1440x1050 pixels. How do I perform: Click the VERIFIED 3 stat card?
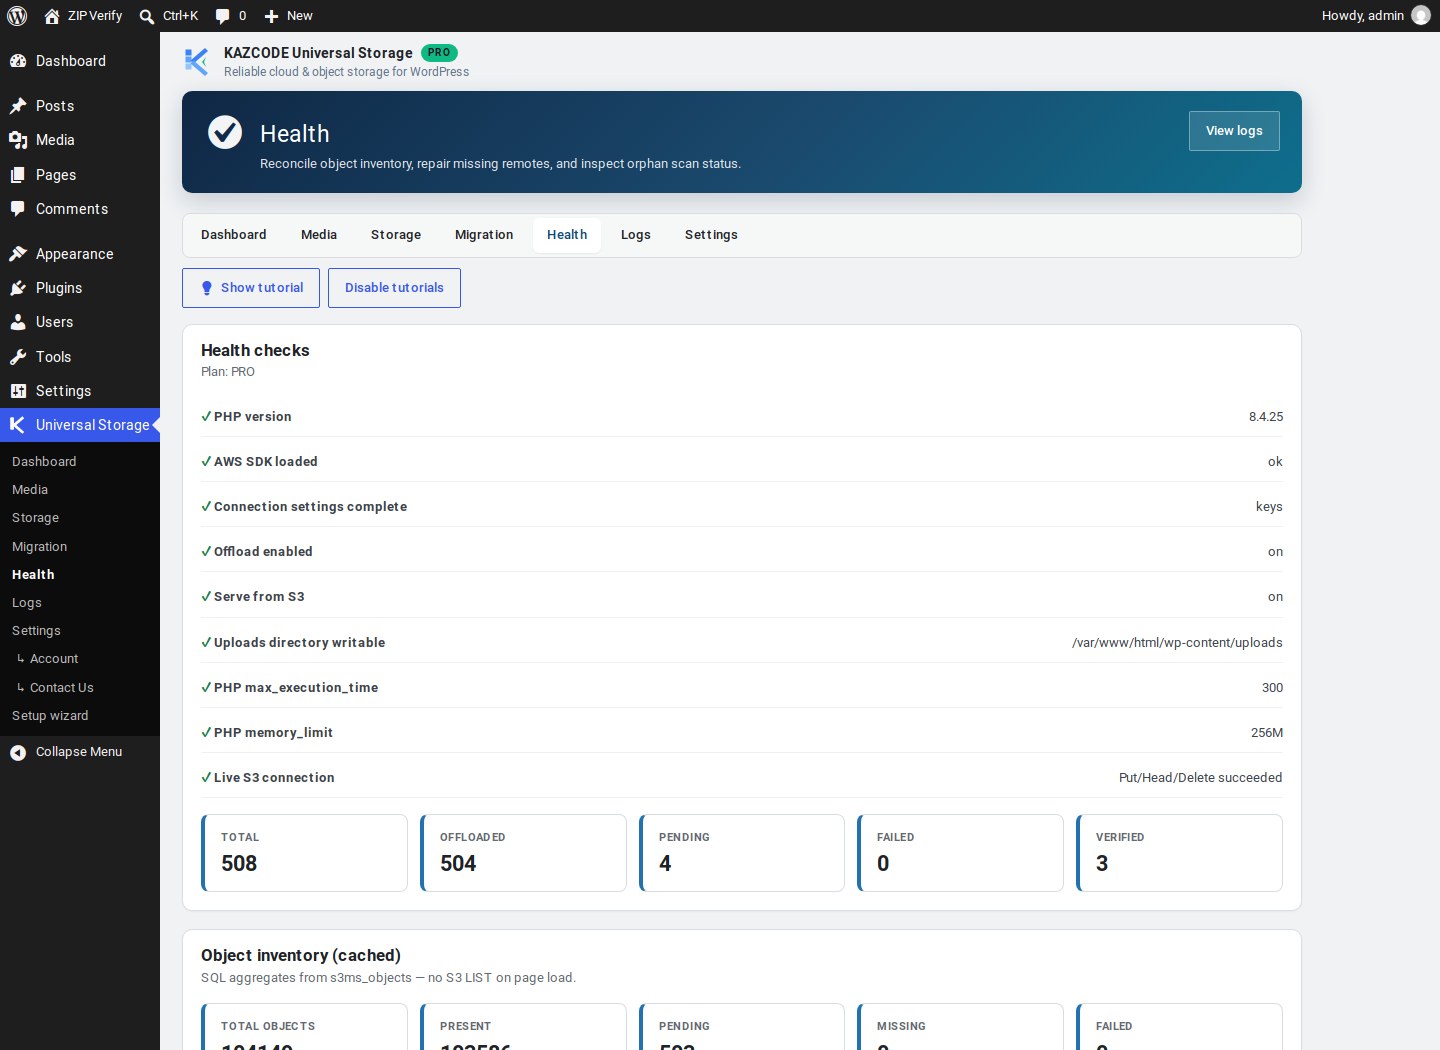click(1179, 853)
